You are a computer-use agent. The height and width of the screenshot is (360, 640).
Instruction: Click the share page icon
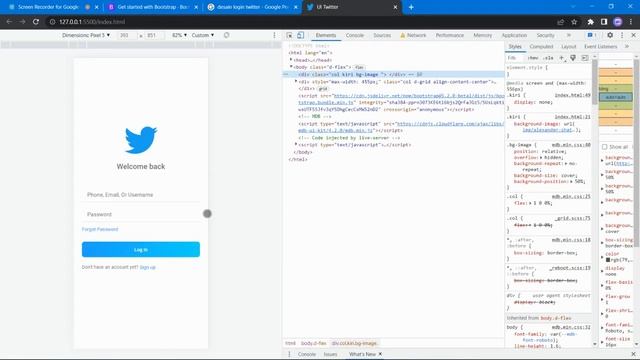561,22
